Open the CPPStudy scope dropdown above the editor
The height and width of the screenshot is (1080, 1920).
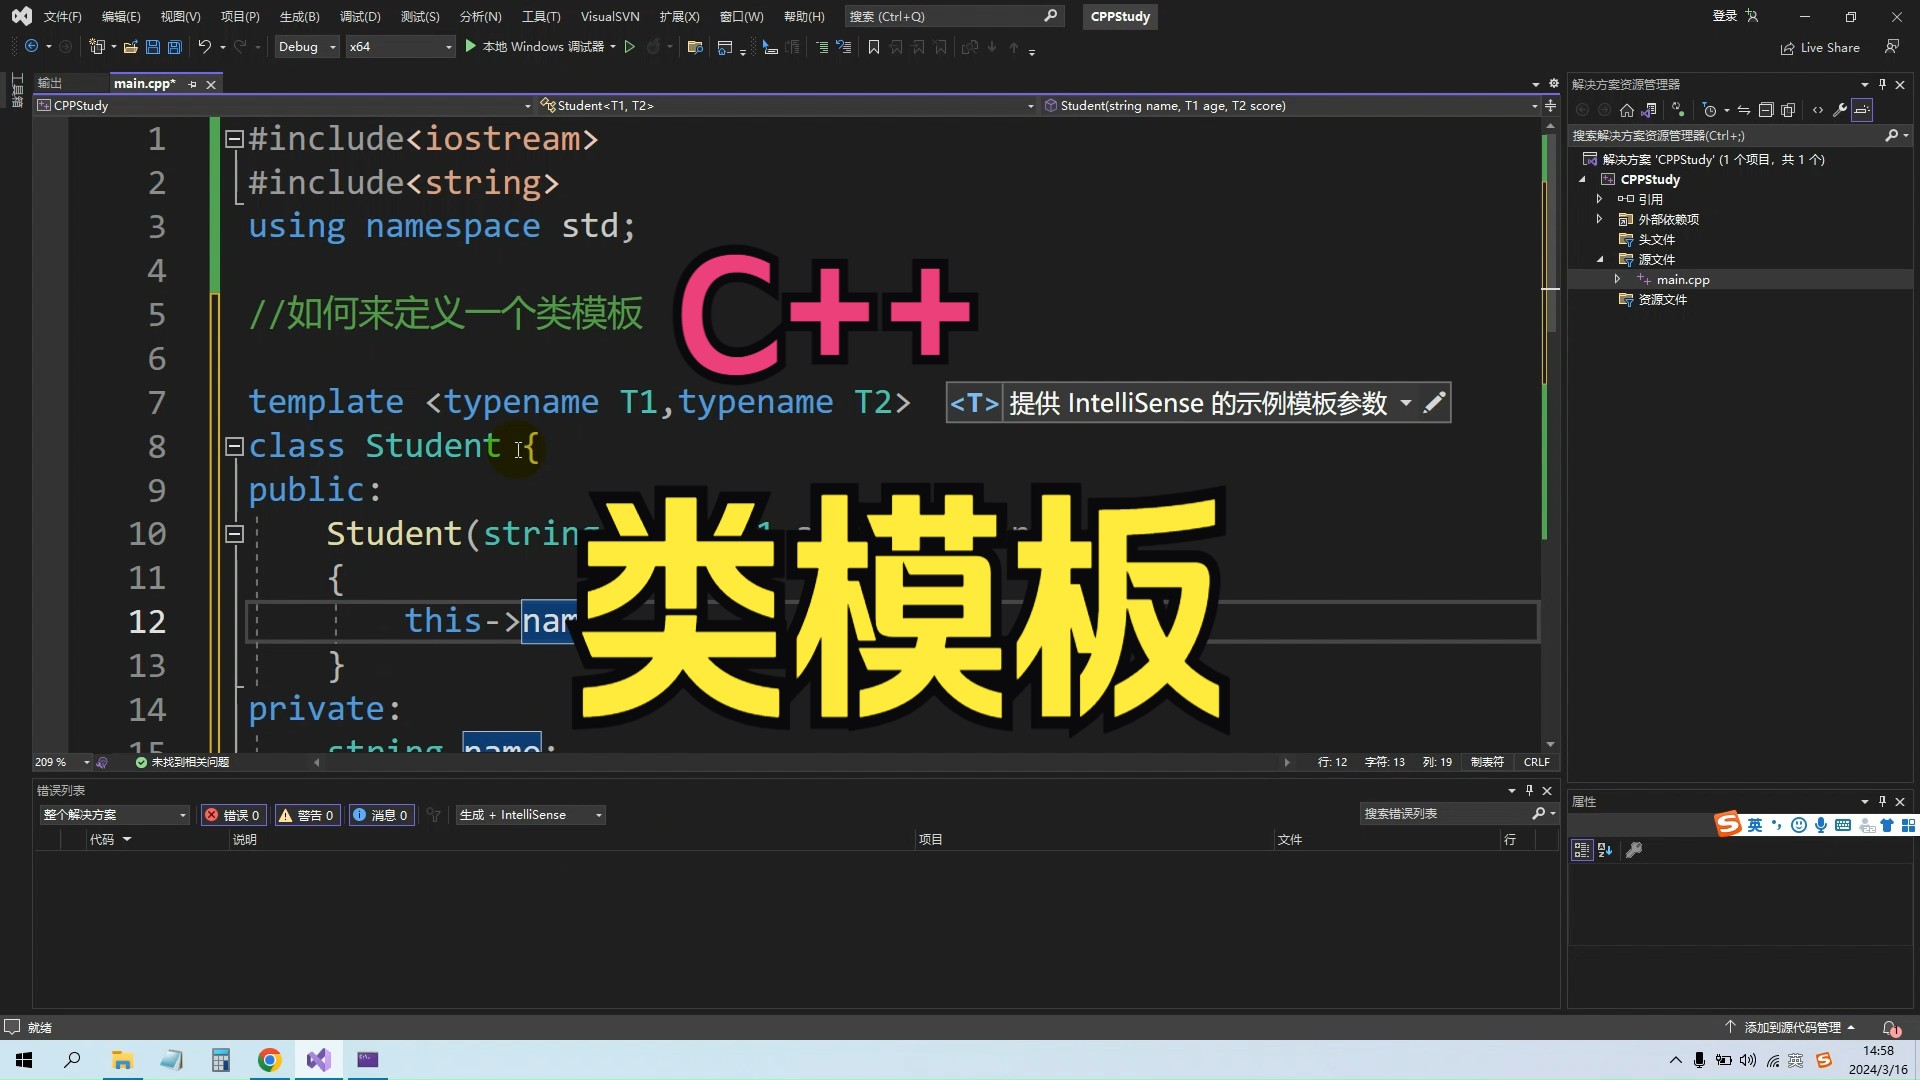coord(284,105)
